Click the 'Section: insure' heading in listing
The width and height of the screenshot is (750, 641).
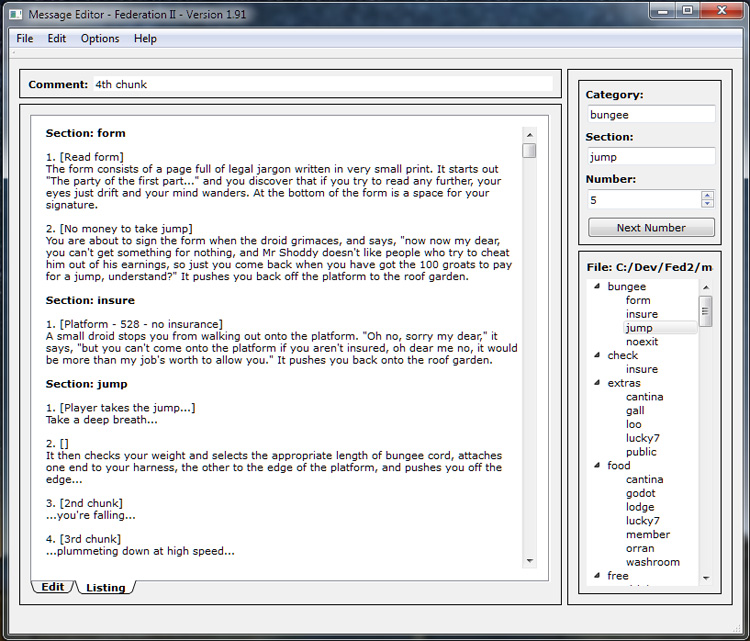(x=90, y=300)
